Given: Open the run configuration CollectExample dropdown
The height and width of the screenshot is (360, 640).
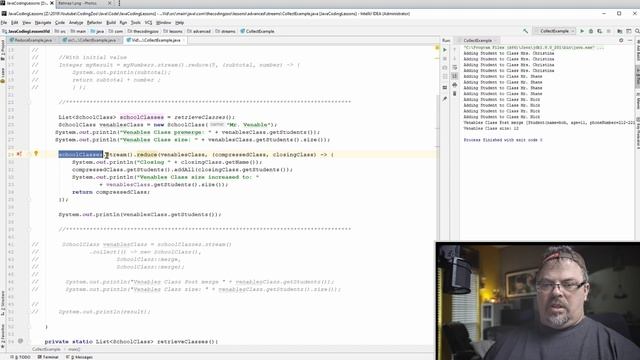Looking at the screenshot, I should (x=555, y=31).
